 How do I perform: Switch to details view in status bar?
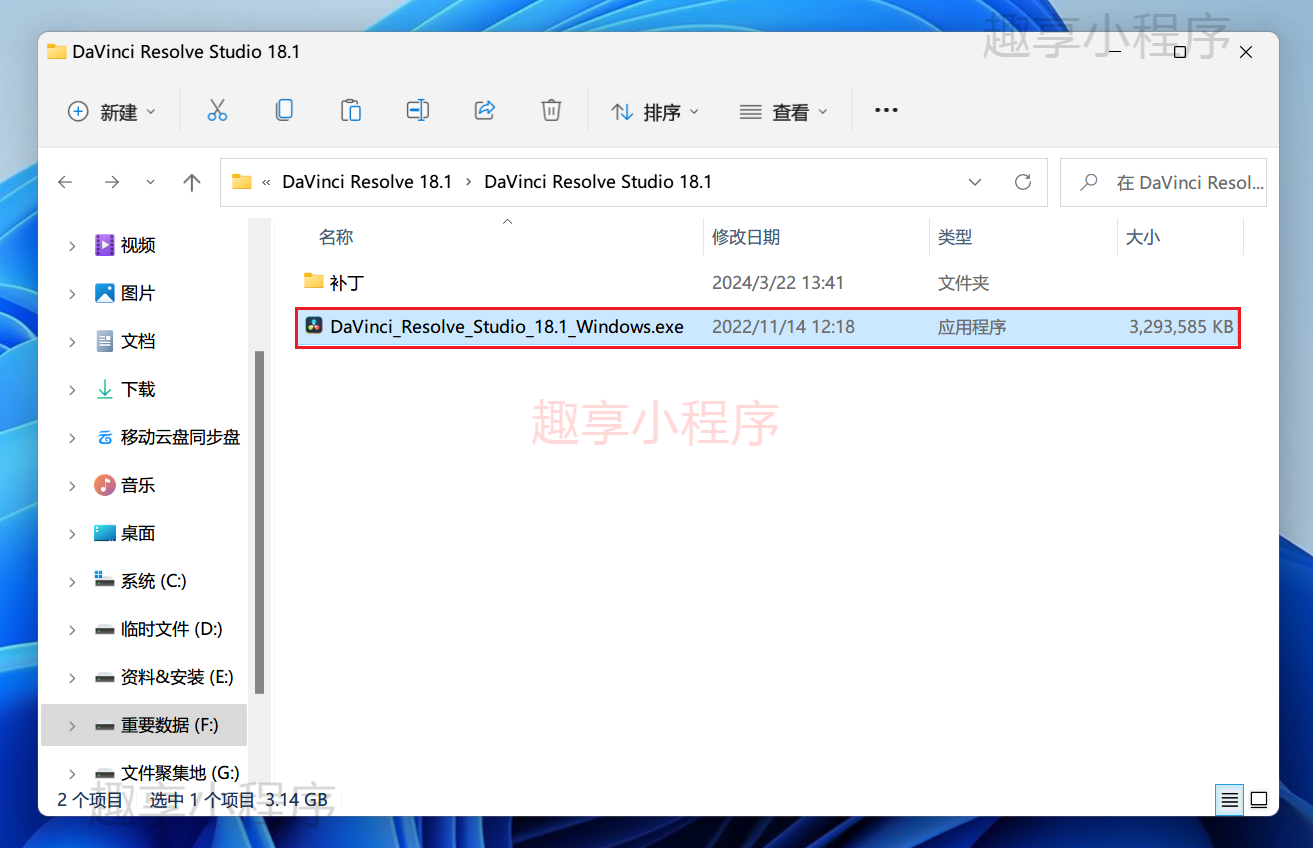[1229, 800]
